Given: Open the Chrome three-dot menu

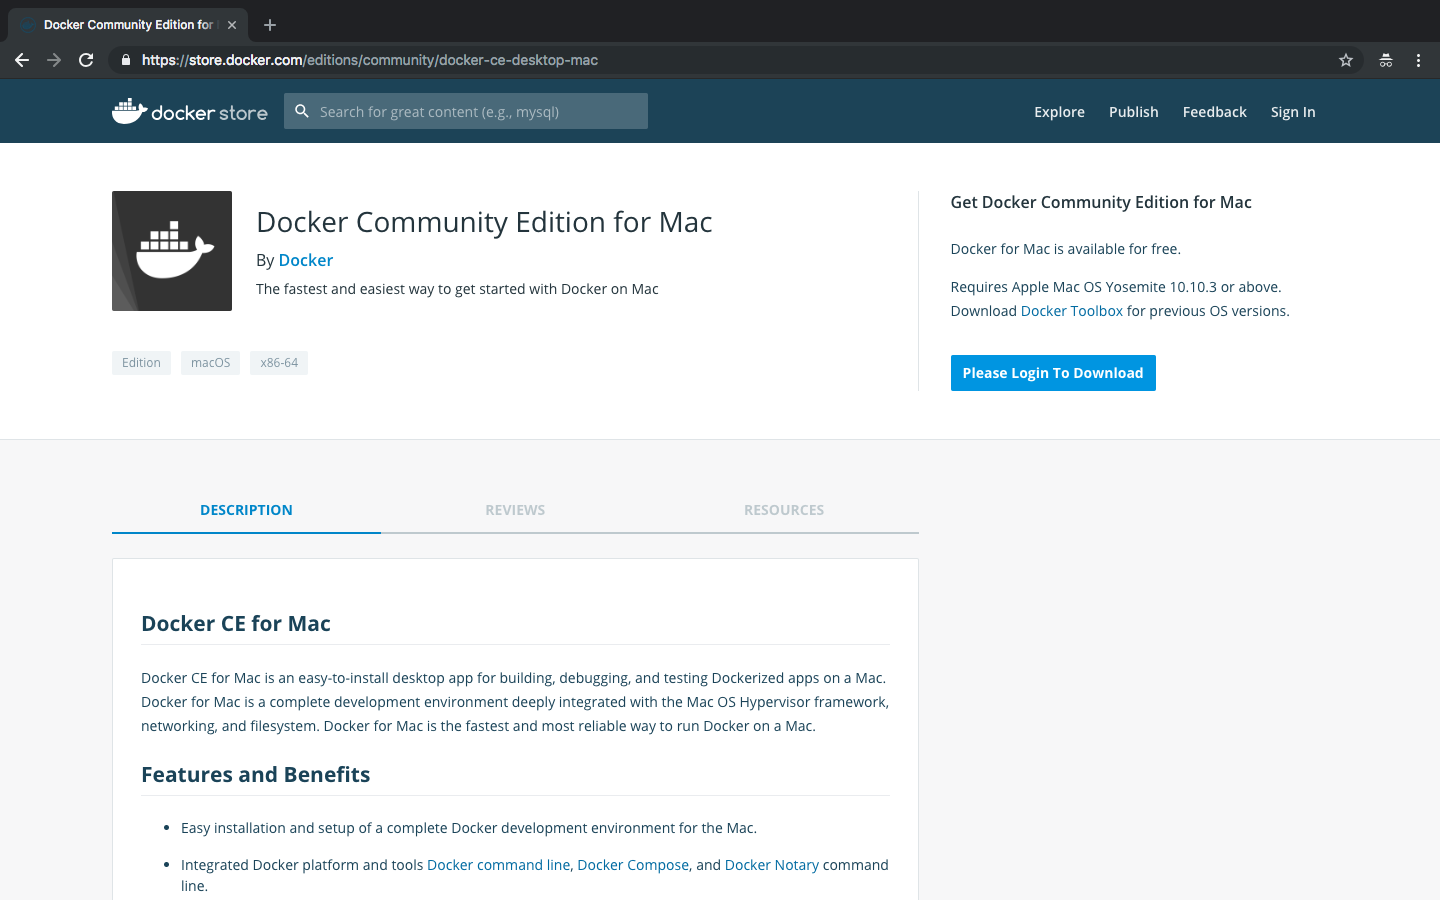Looking at the screenshot, I should (1418, 60).
